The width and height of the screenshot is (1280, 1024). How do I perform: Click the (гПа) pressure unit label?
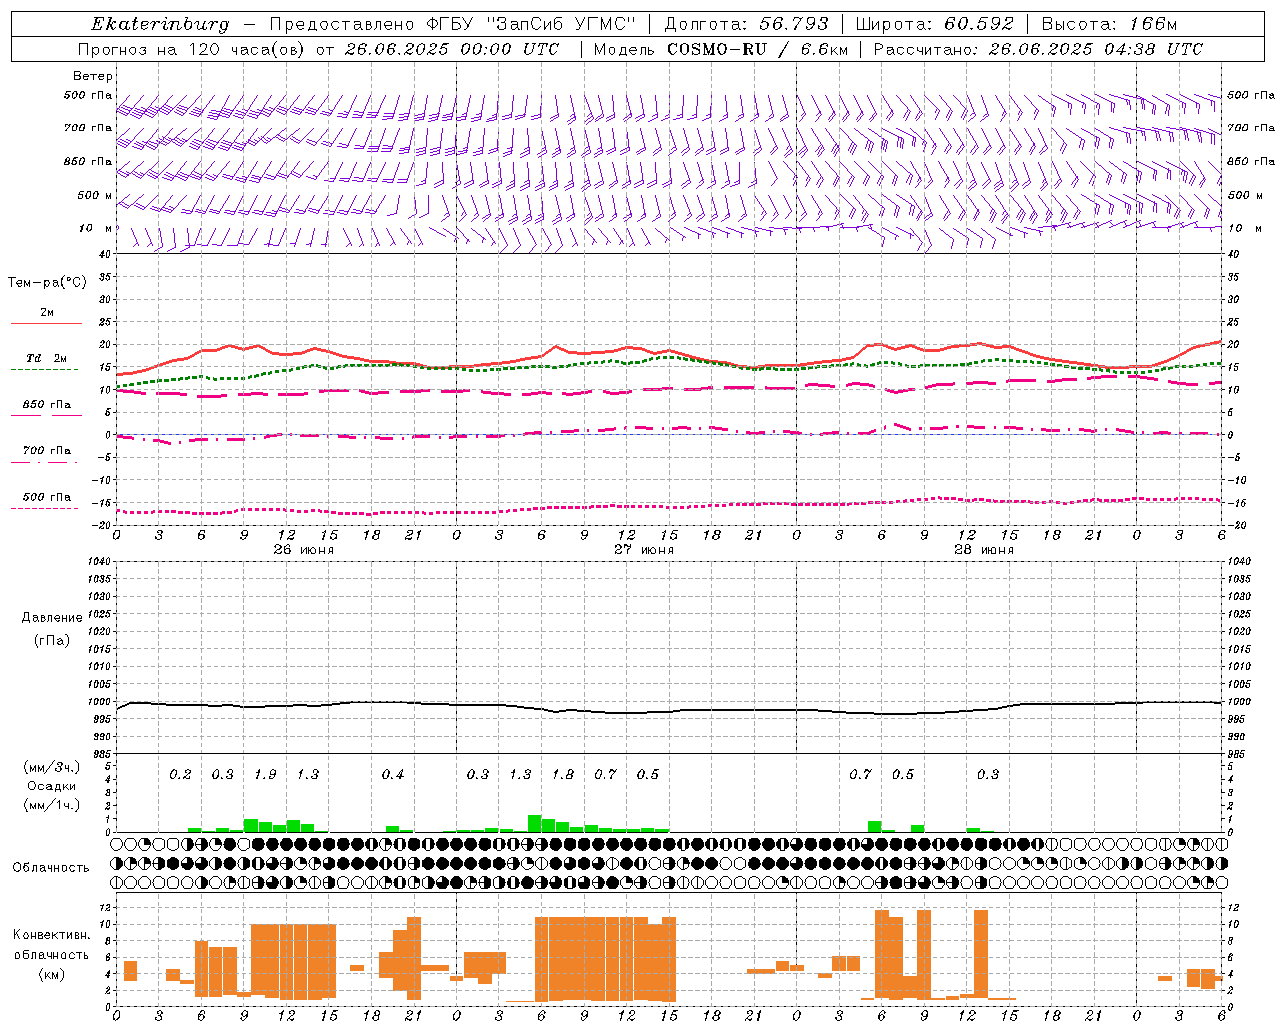52,641
